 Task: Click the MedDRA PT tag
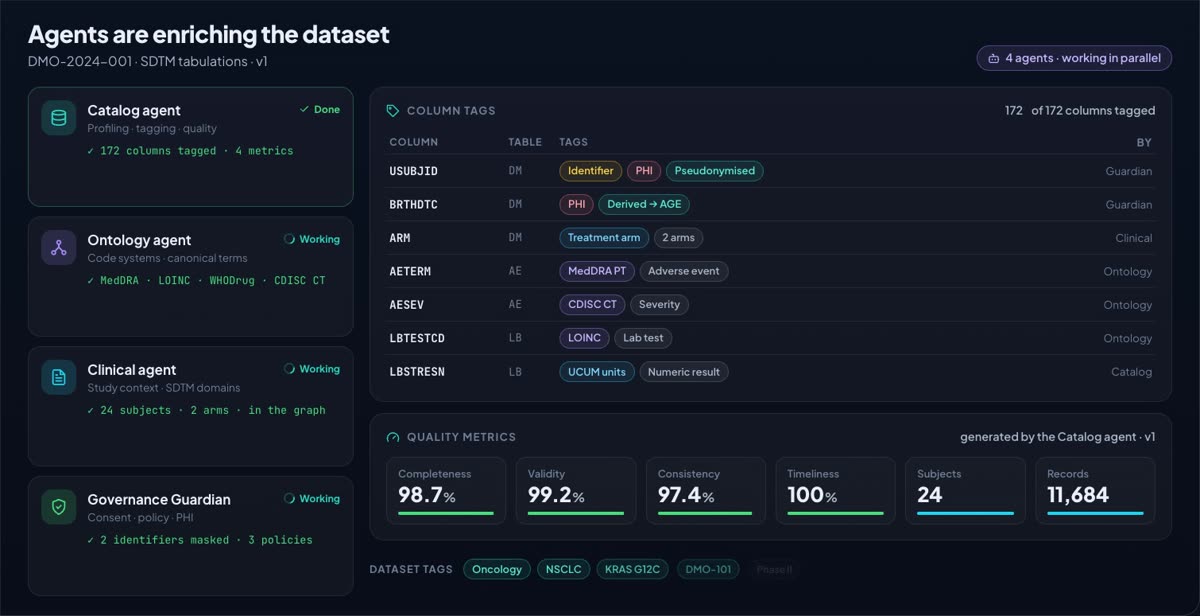tap(597, 271)
